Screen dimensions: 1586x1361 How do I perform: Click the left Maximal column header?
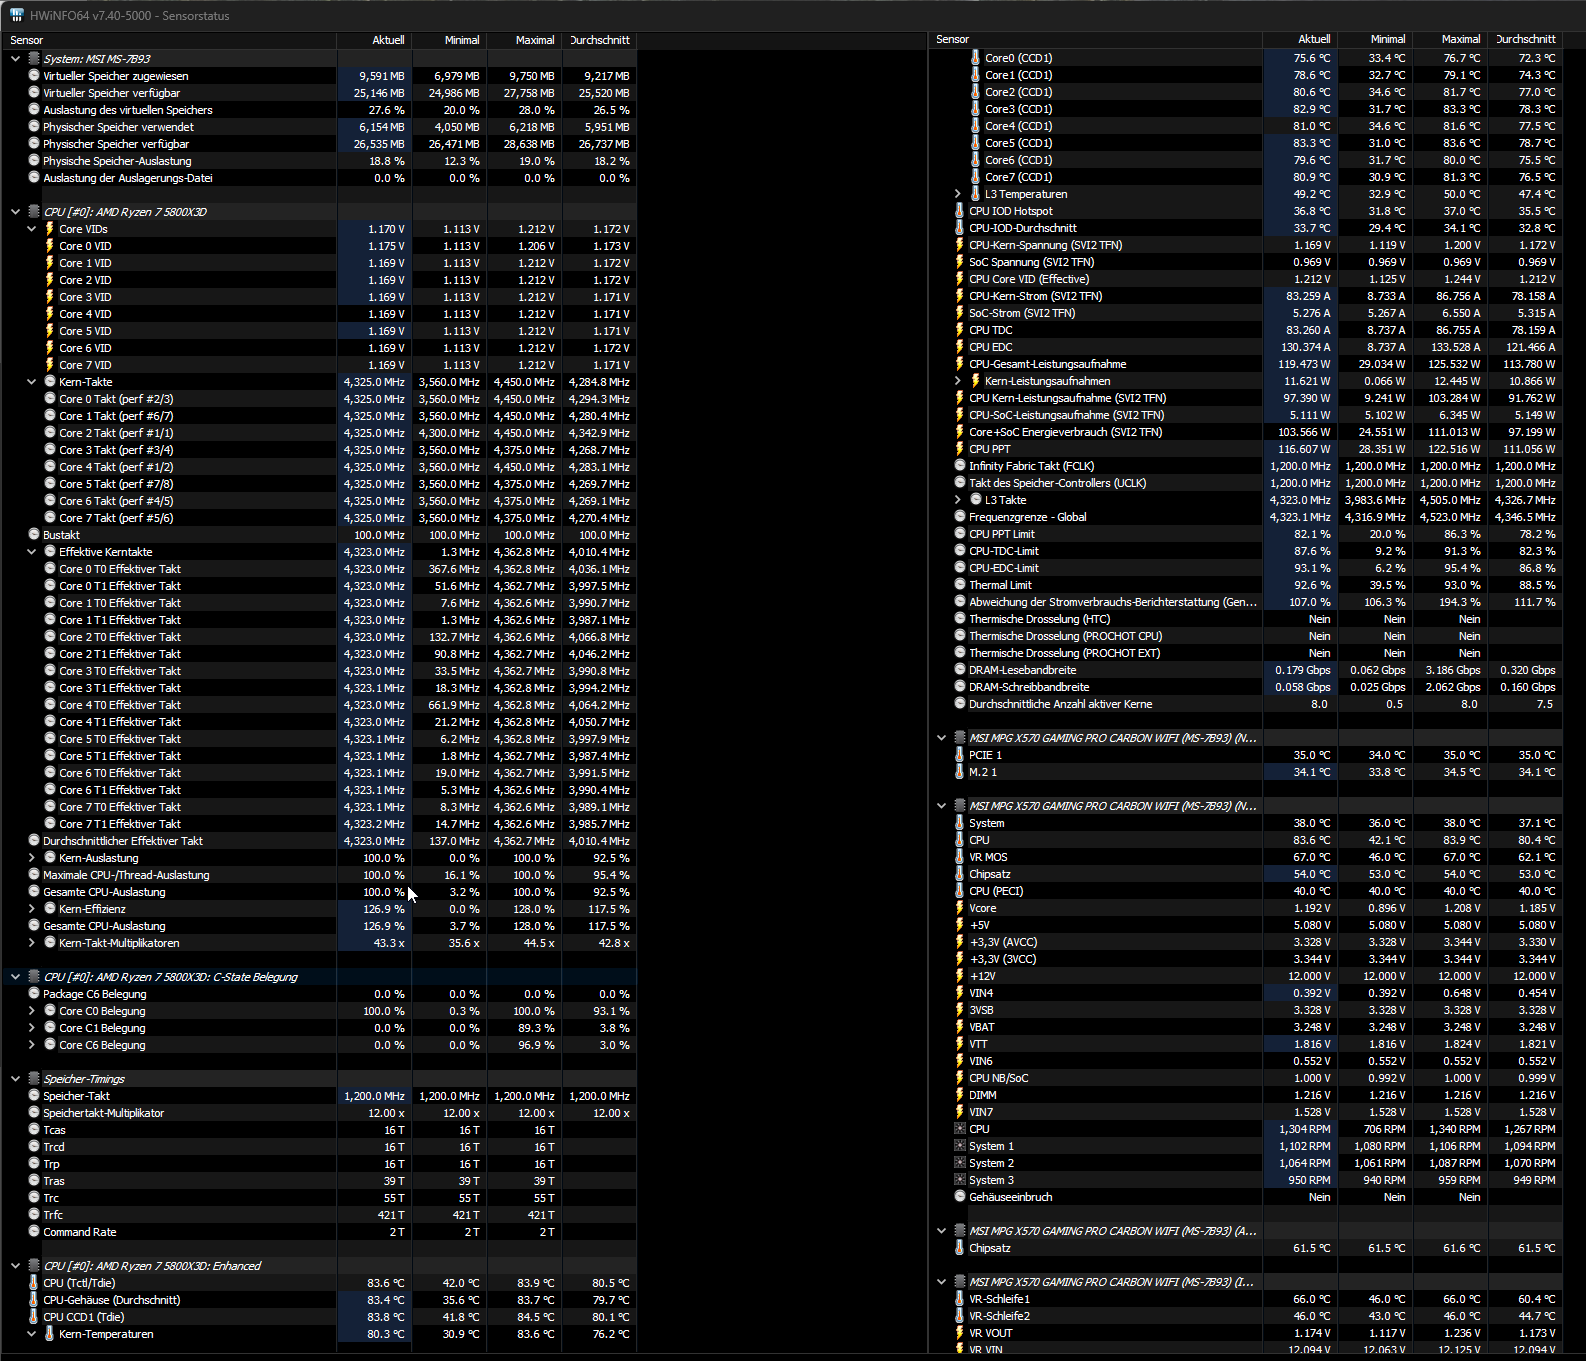click(524, 40)
